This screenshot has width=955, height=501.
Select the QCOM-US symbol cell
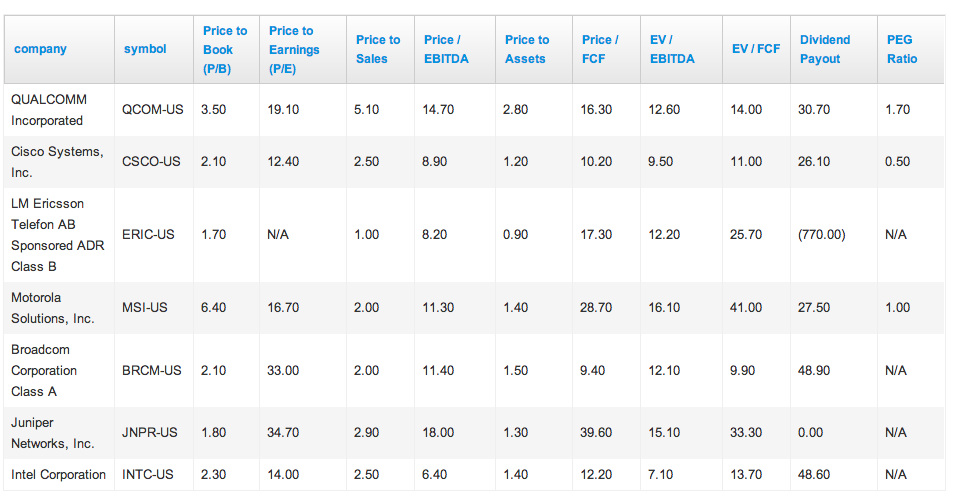152,110
